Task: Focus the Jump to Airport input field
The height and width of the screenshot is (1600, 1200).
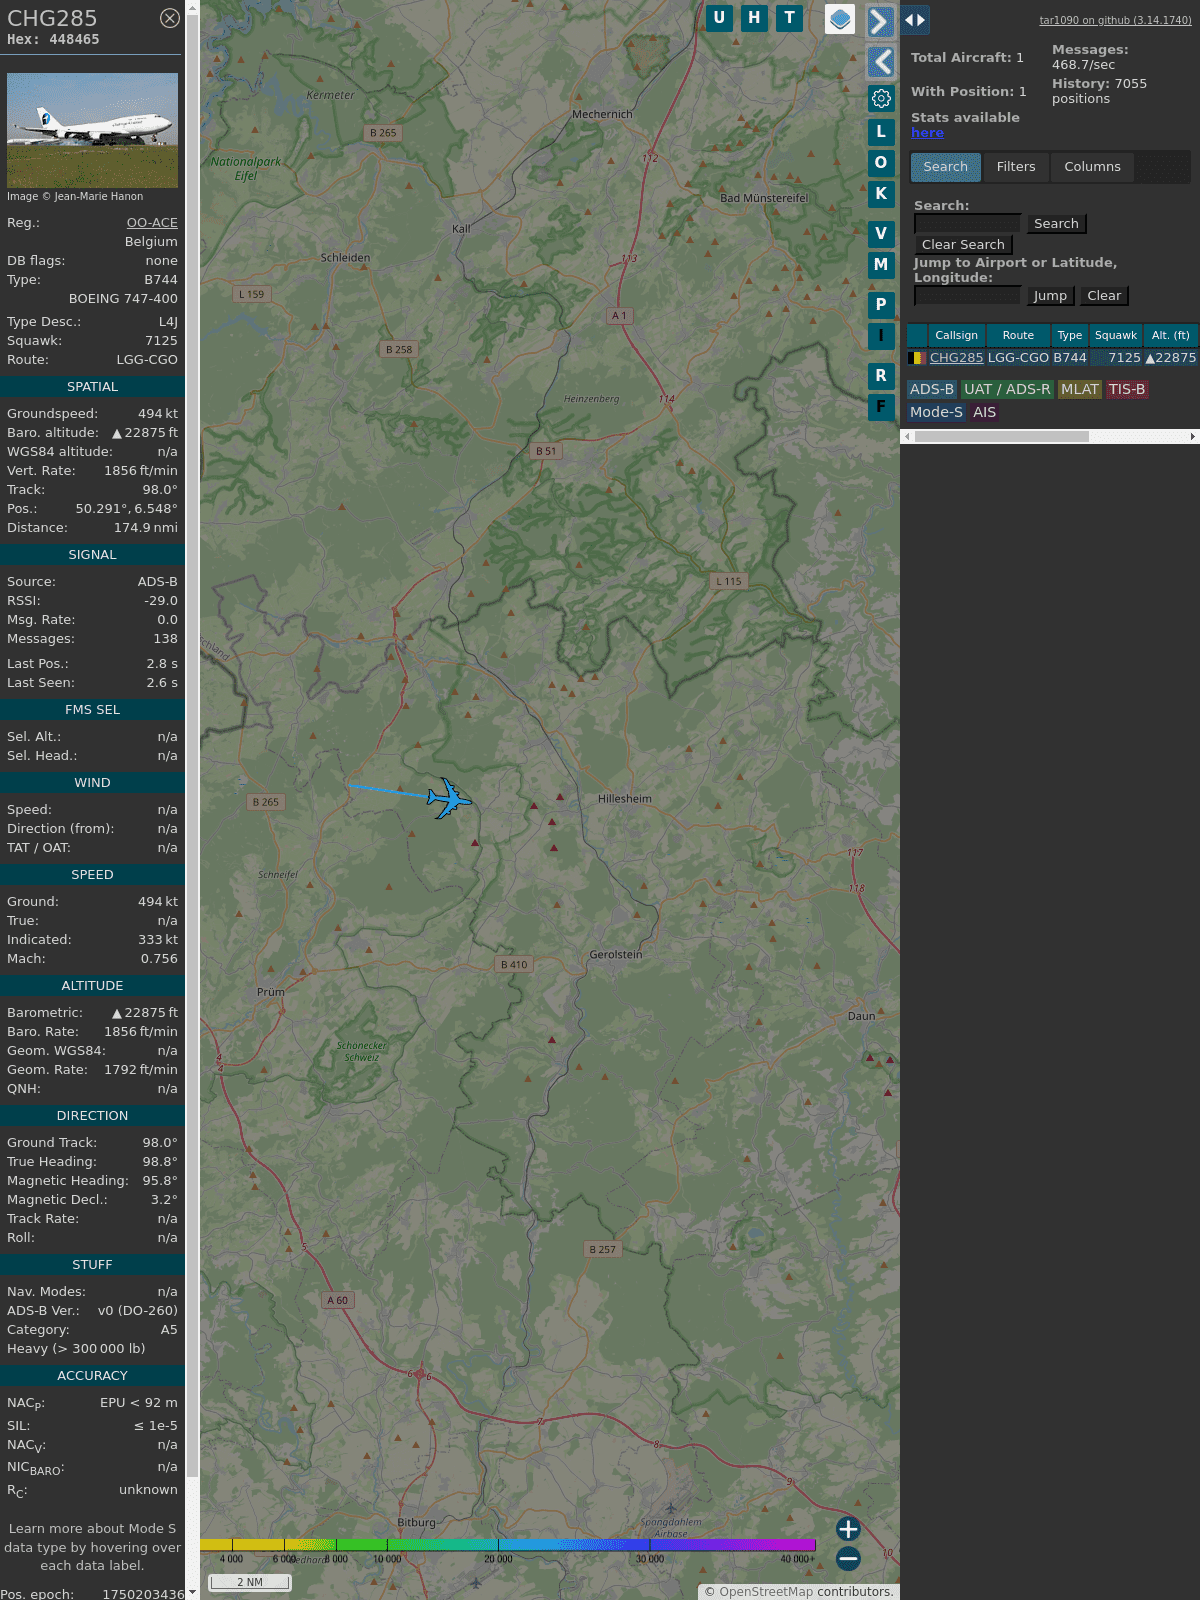Action: [x=968, y=295]
